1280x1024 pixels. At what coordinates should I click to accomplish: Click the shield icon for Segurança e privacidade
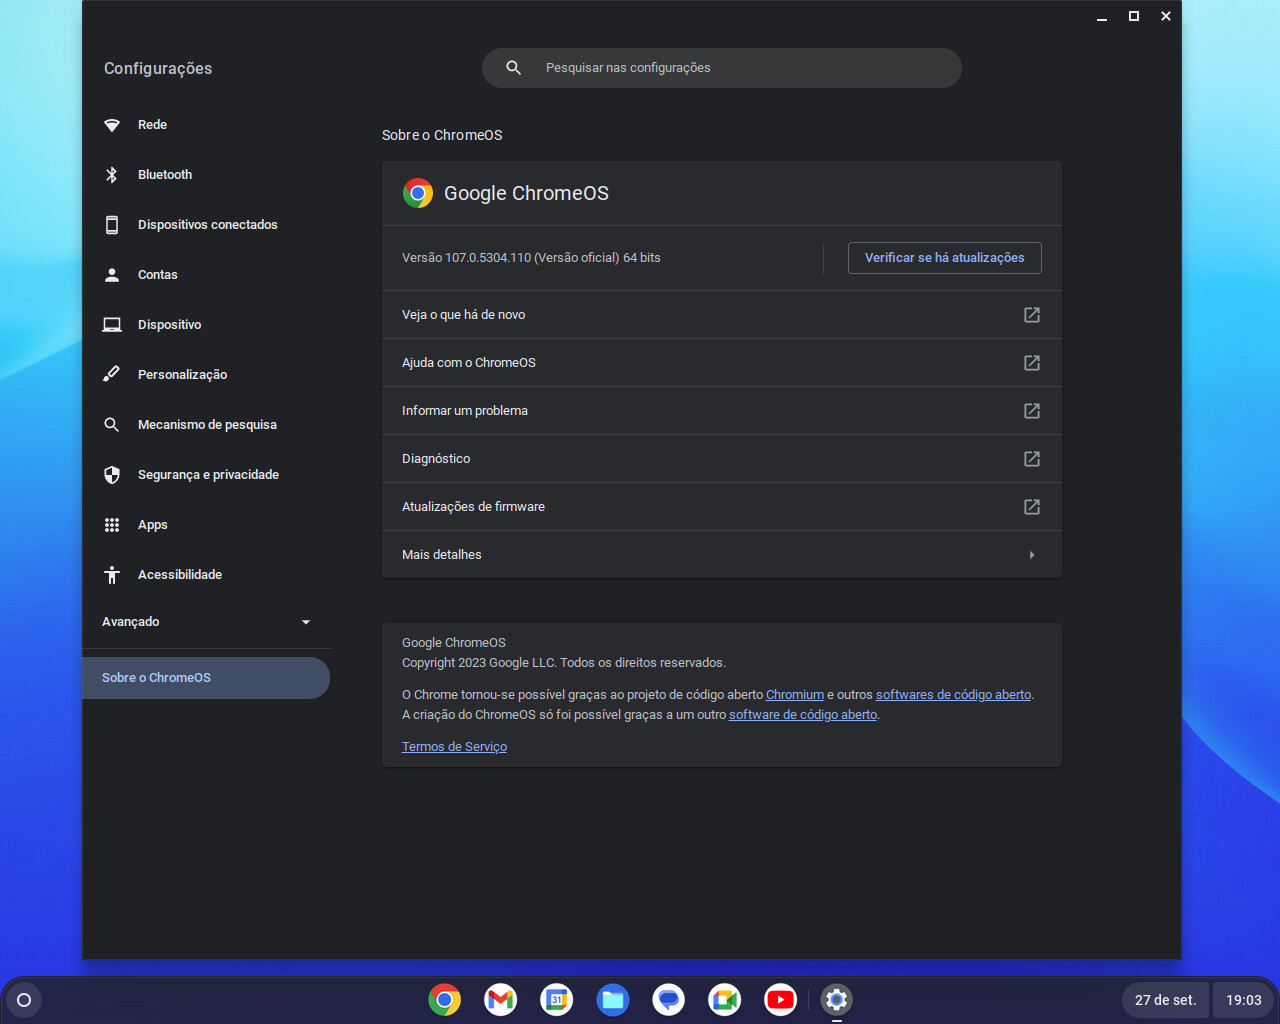tap(112, 475)
